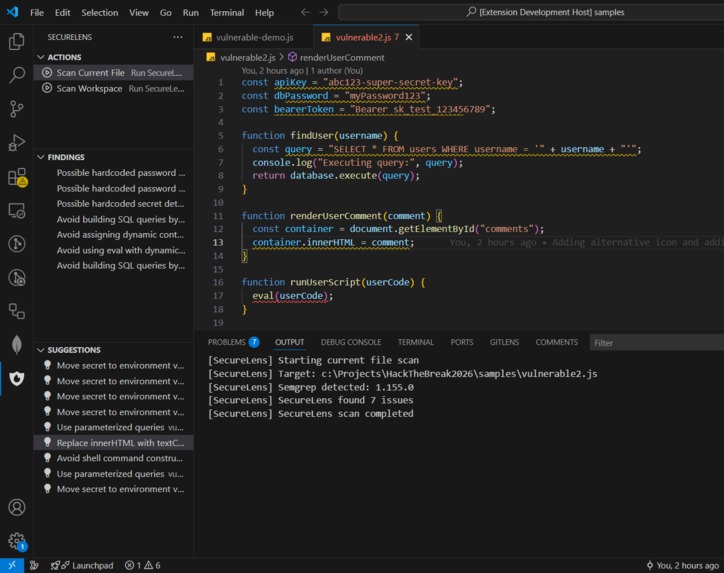
Task: Open the Terminal menu
Action: click(227, 12)
